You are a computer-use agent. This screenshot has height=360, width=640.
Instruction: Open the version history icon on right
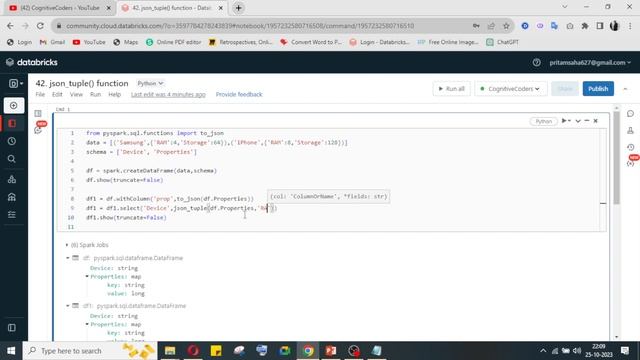pyautogui.click(x=630, y=147)
